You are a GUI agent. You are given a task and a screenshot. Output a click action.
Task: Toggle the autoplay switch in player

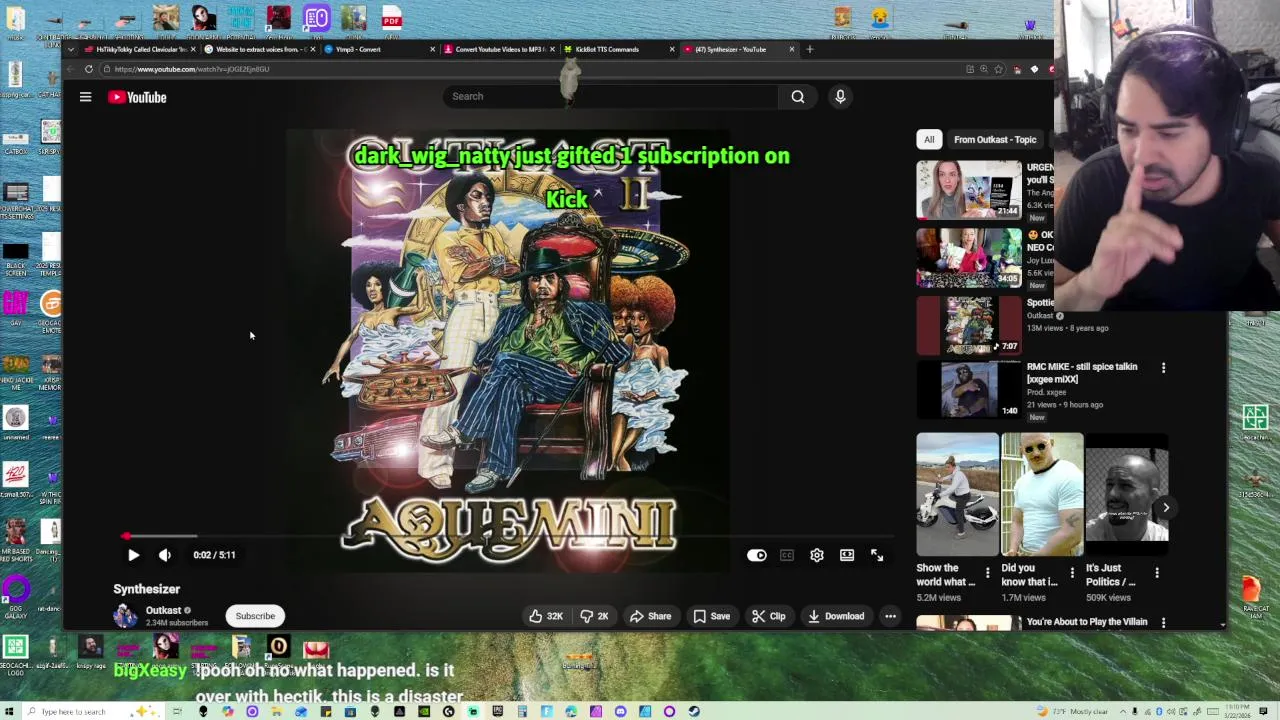757,555
